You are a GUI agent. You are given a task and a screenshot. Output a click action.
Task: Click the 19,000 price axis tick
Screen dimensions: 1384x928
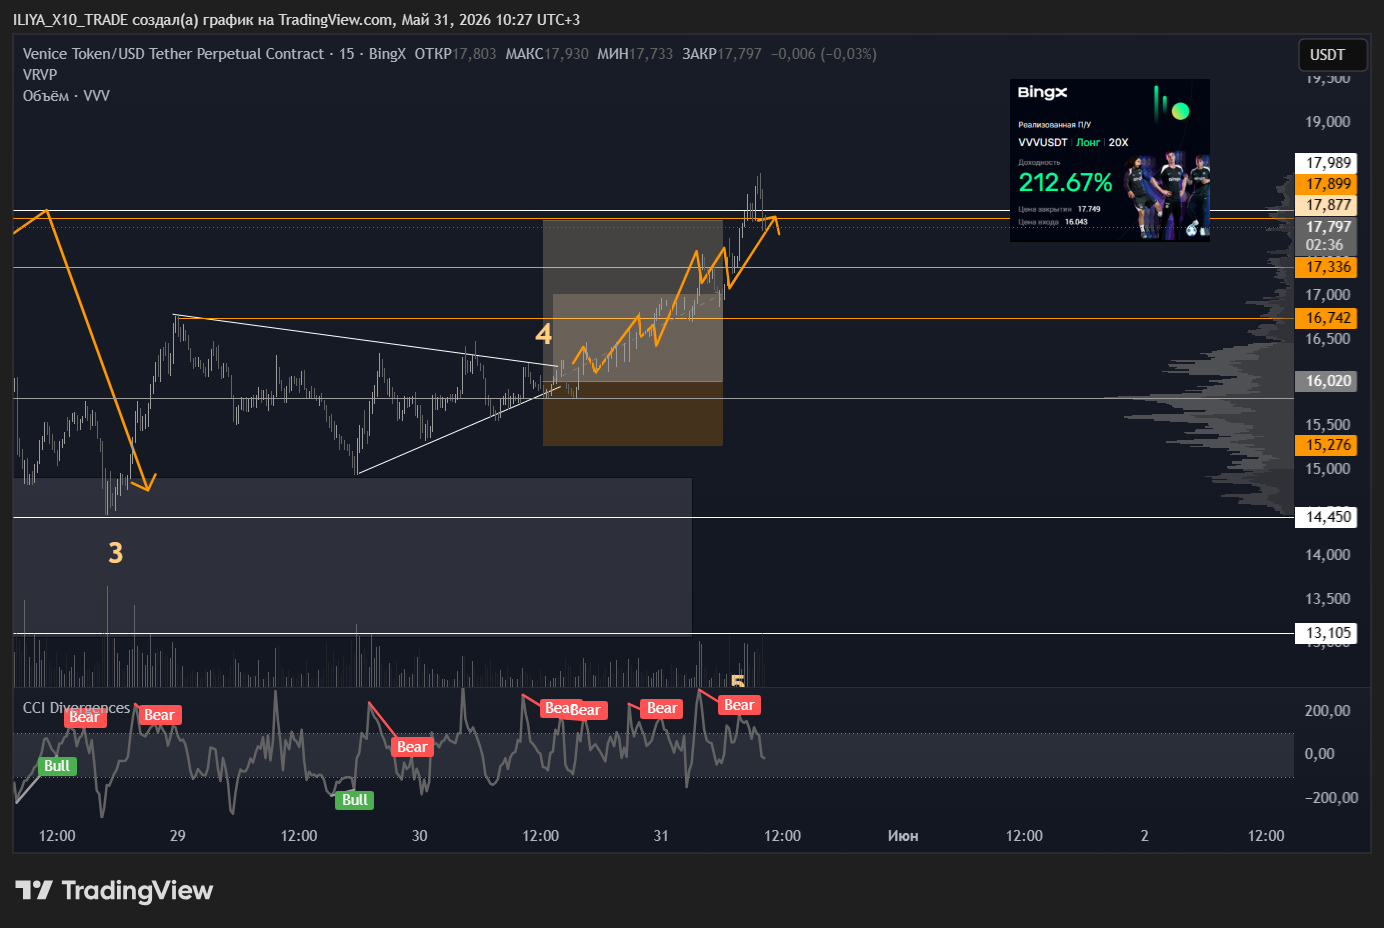[x=1327, y=122]
